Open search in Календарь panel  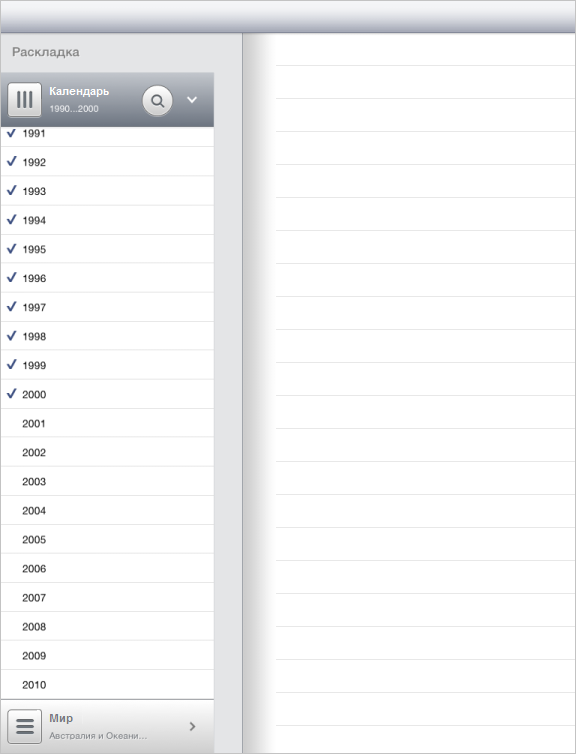157,101
